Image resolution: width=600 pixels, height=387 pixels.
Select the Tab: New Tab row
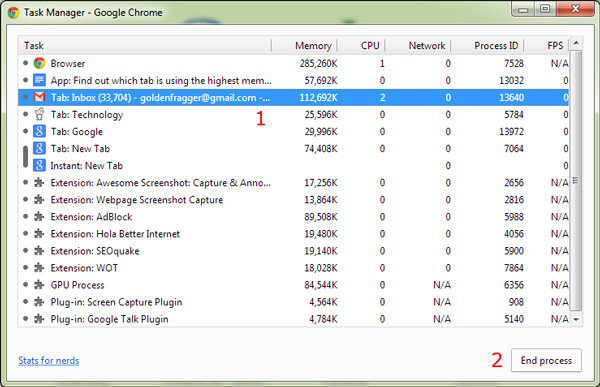pos(293,148)
